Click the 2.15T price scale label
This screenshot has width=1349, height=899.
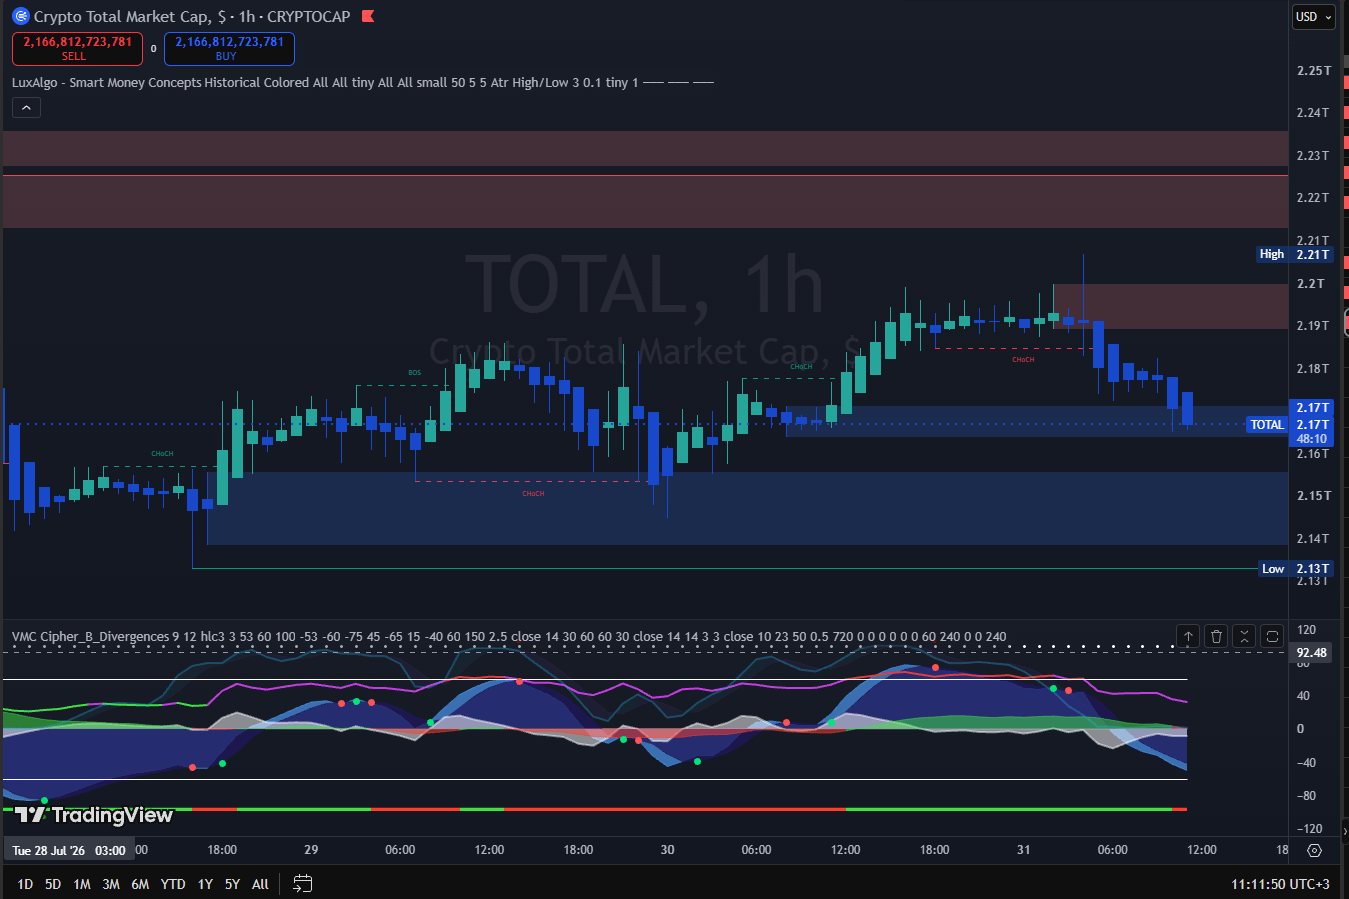(x=1313, y=496)
